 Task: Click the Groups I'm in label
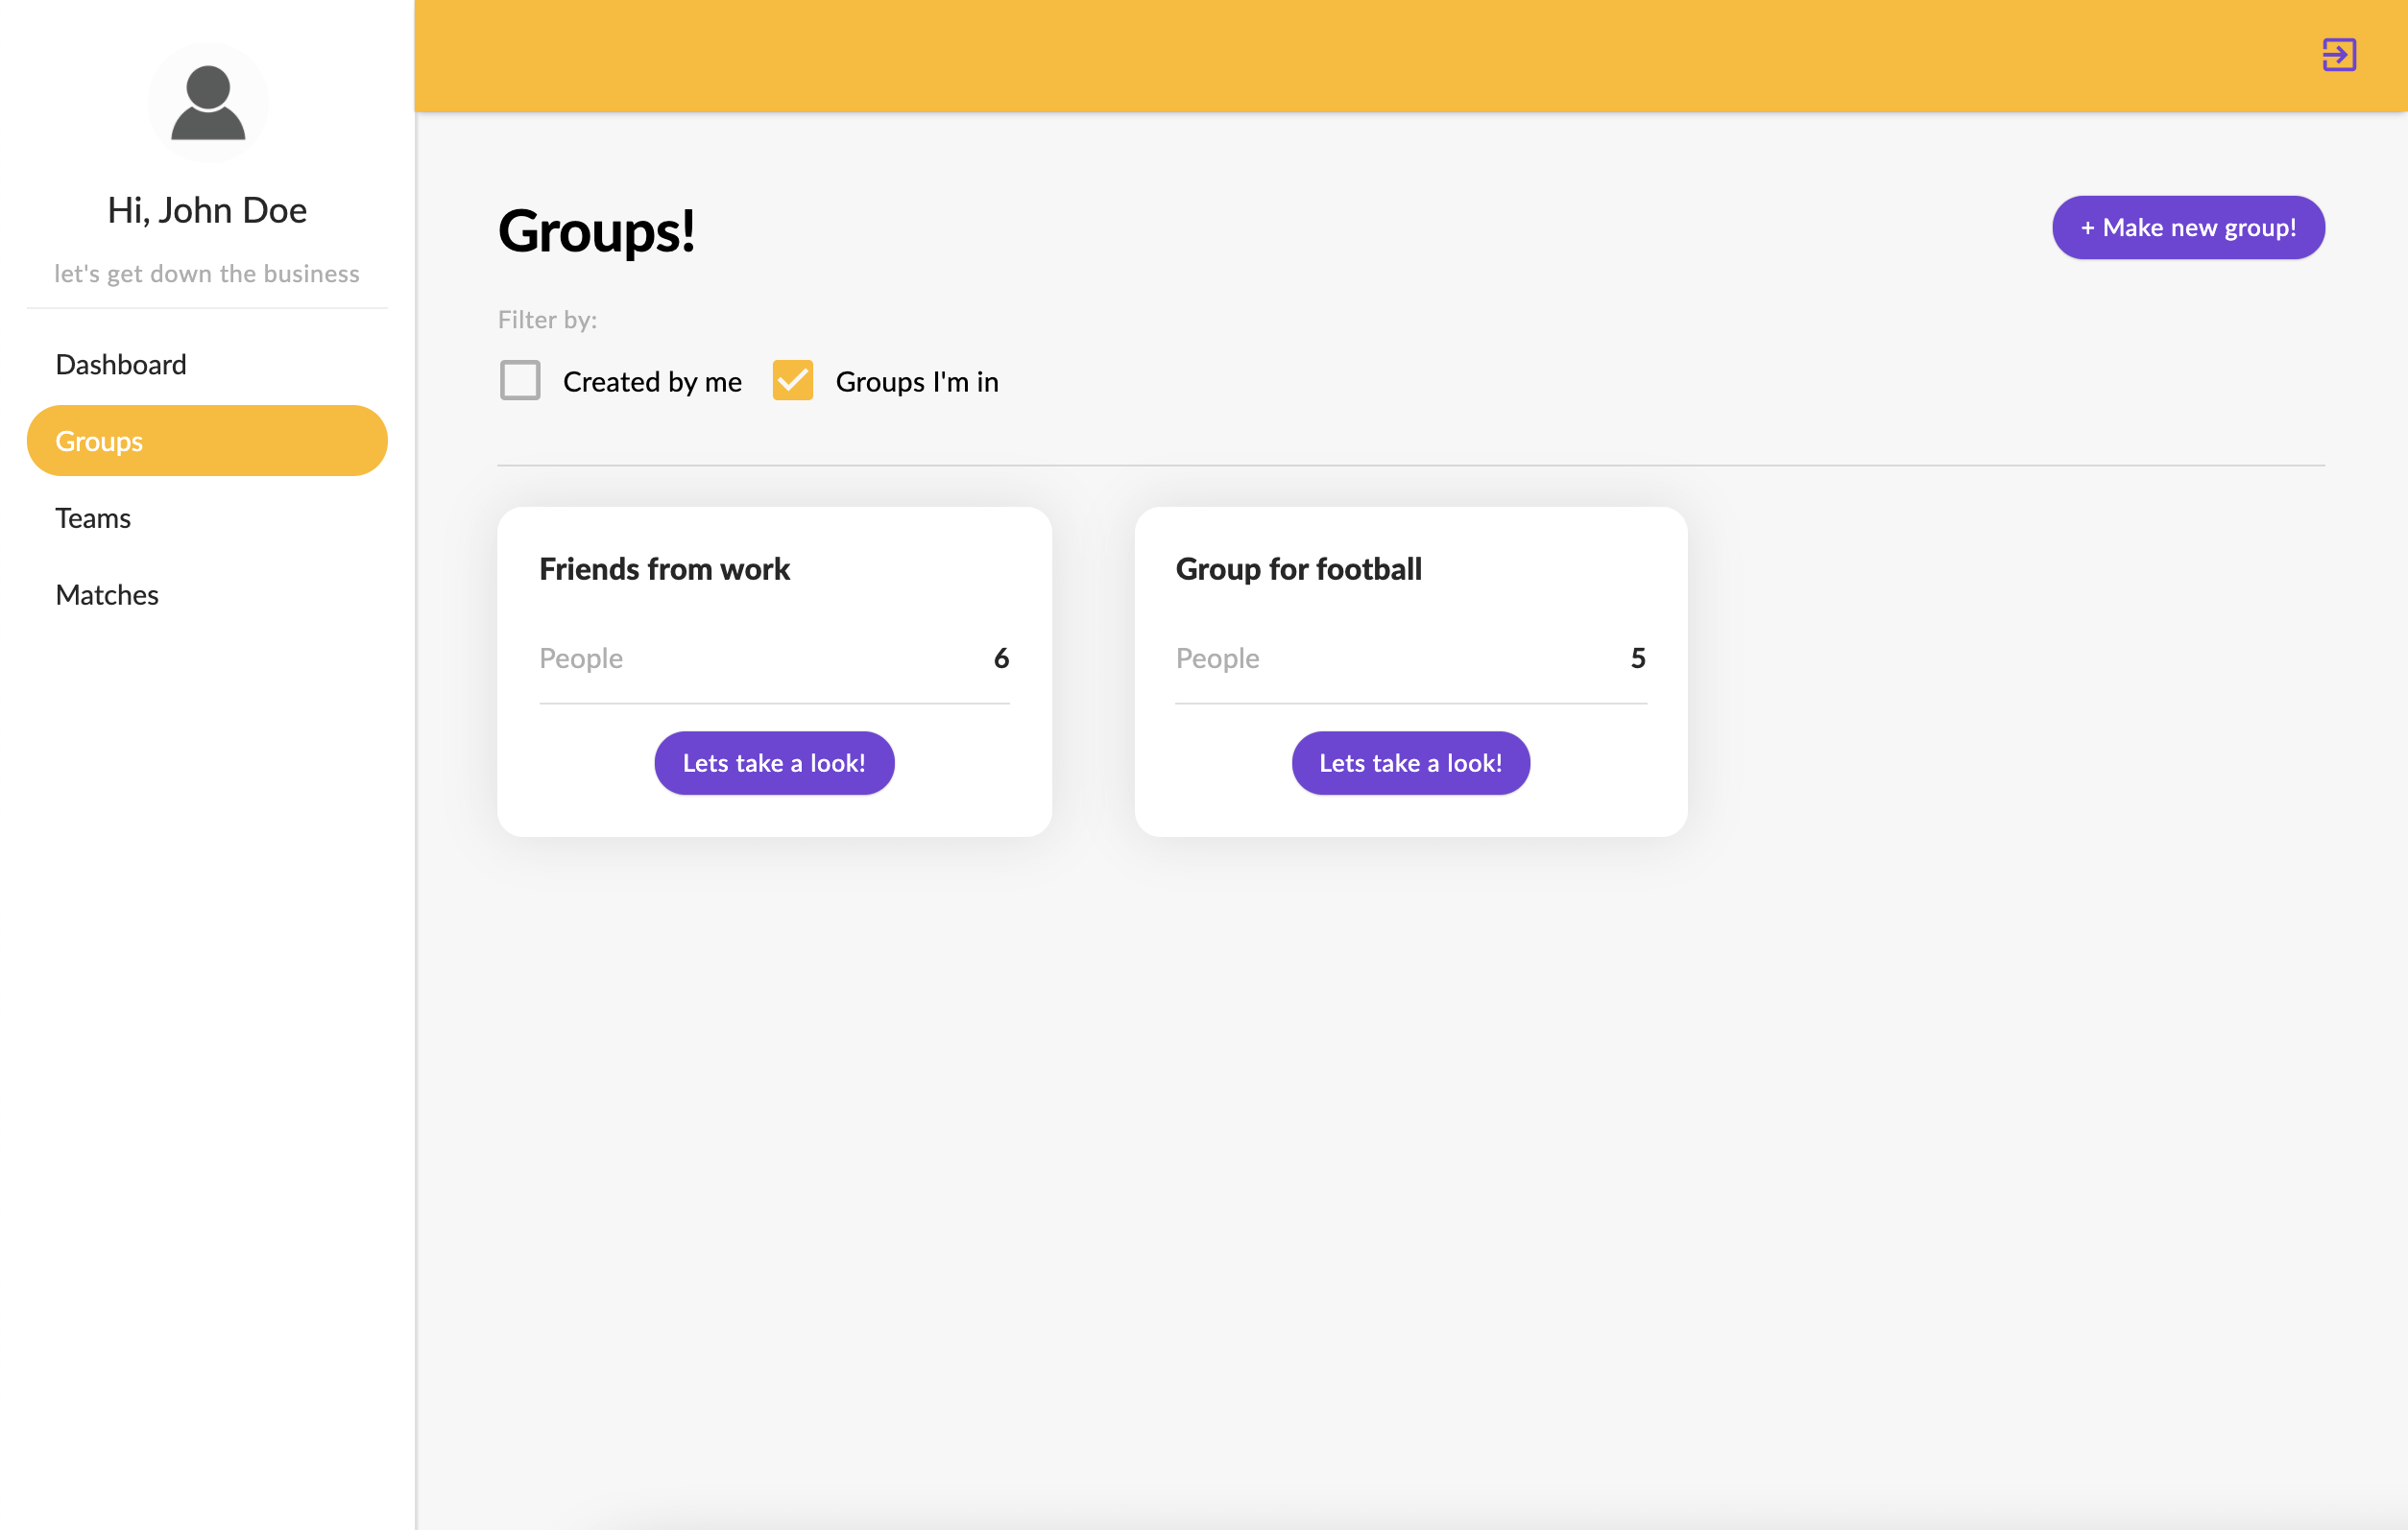pos(916,382)
